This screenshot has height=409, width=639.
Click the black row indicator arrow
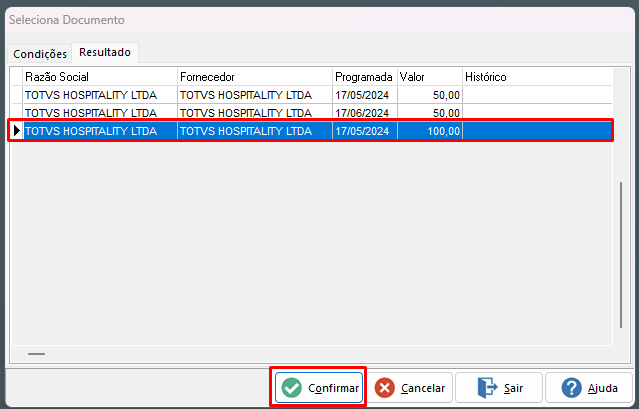coord(17,131)
